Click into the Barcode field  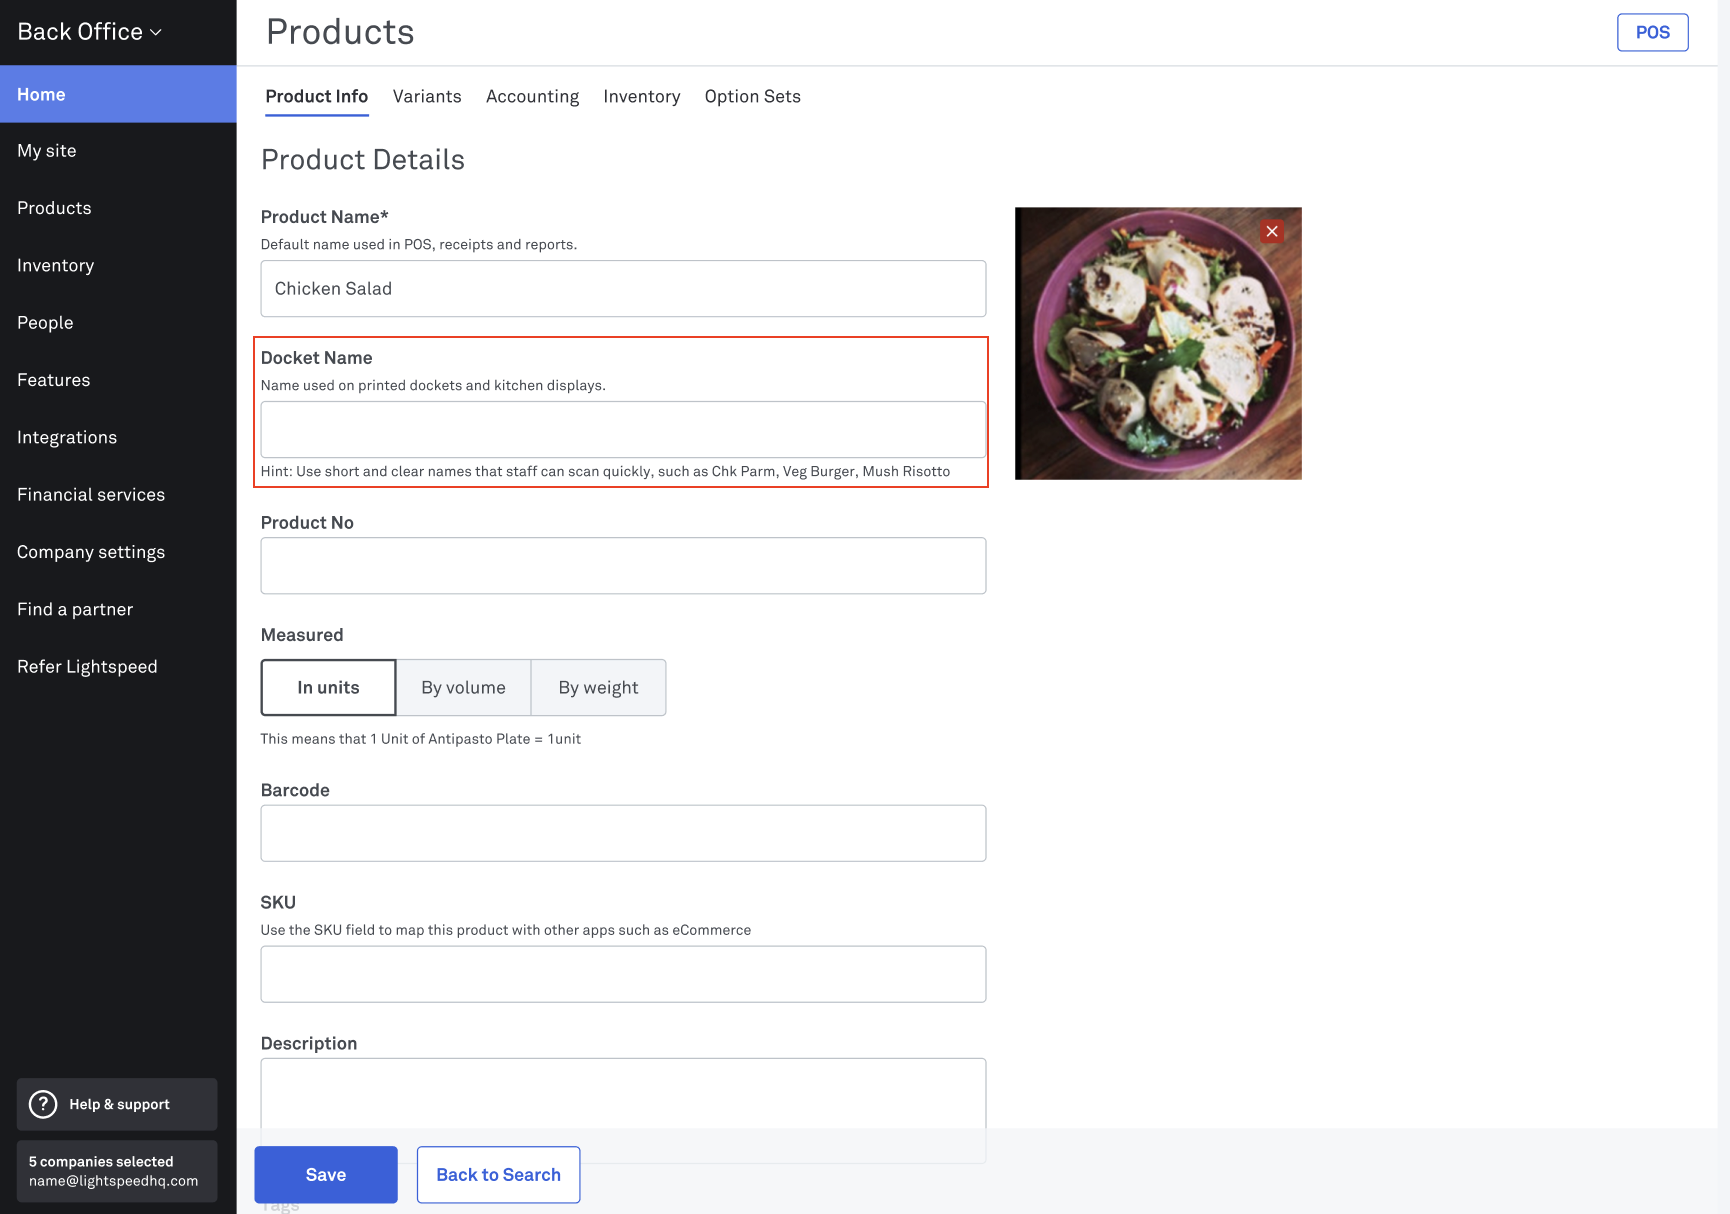point(623,833)
